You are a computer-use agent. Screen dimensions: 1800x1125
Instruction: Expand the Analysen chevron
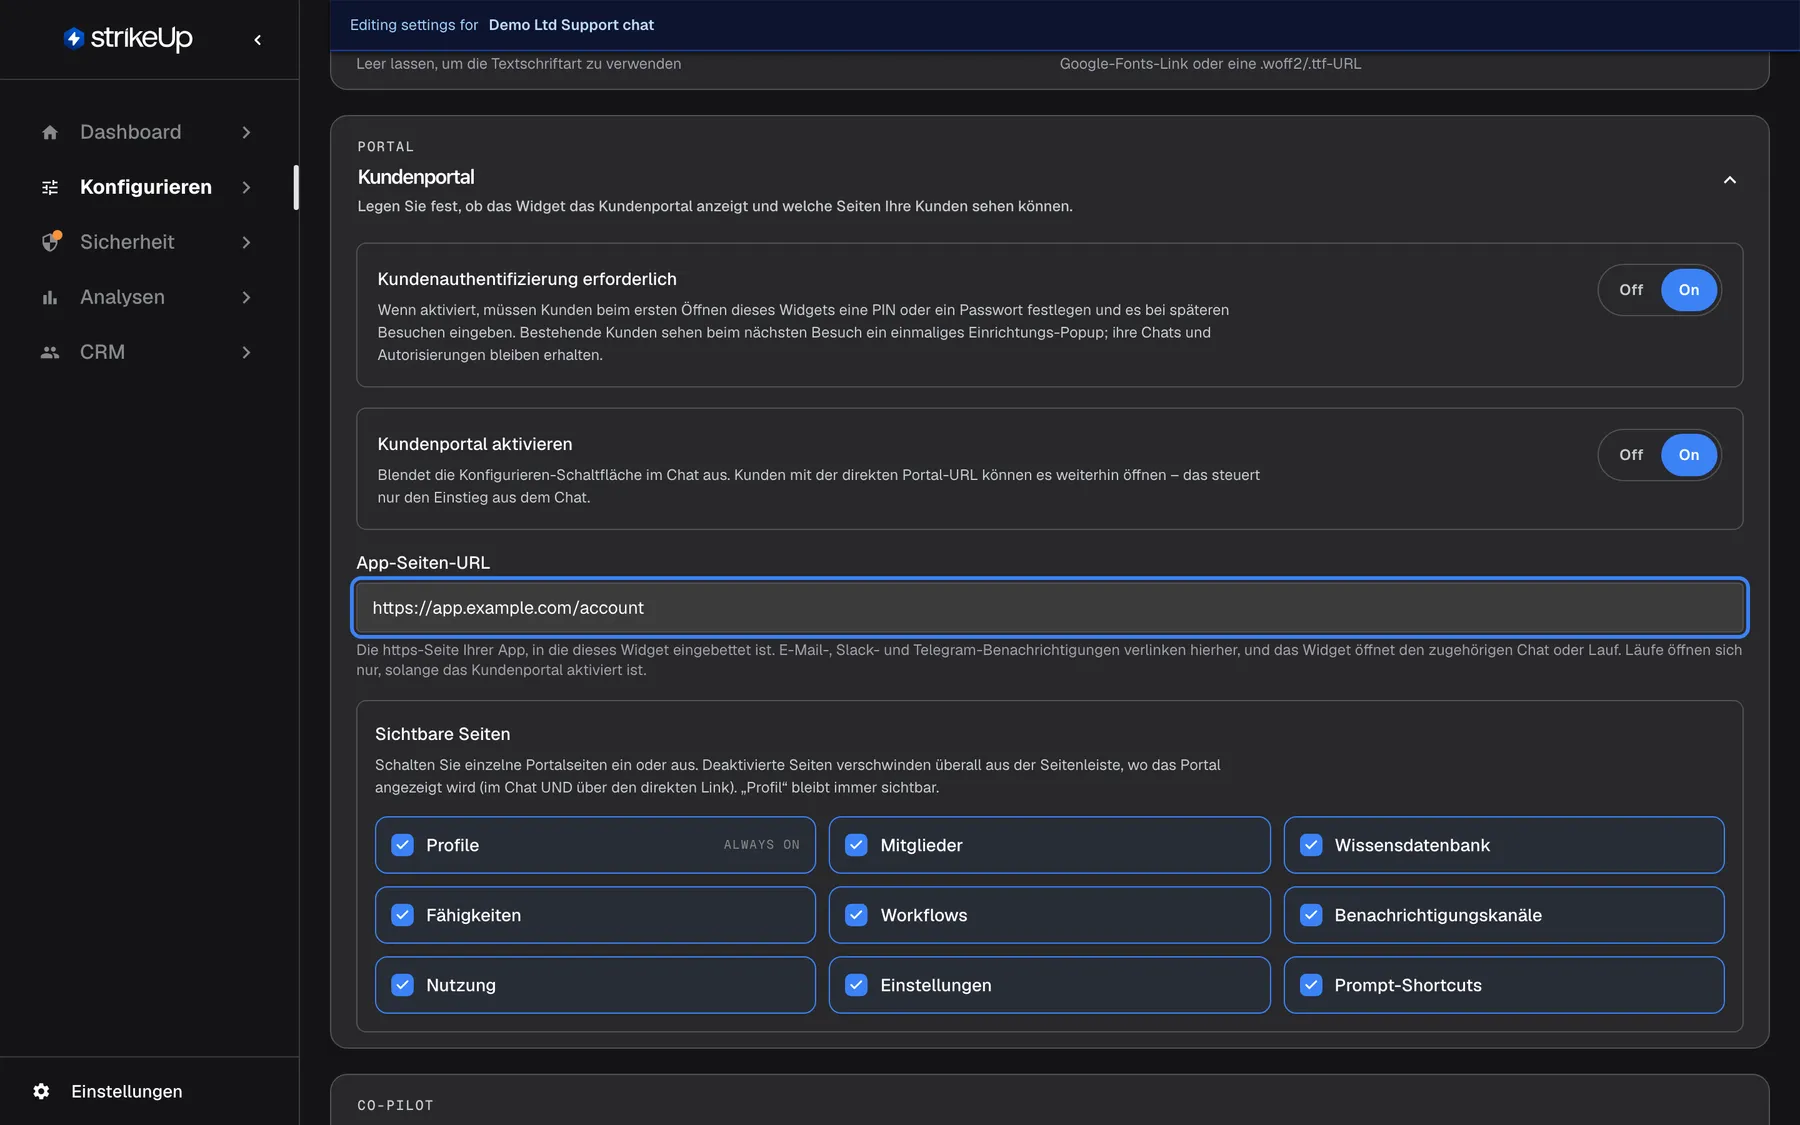pos(246,297)
